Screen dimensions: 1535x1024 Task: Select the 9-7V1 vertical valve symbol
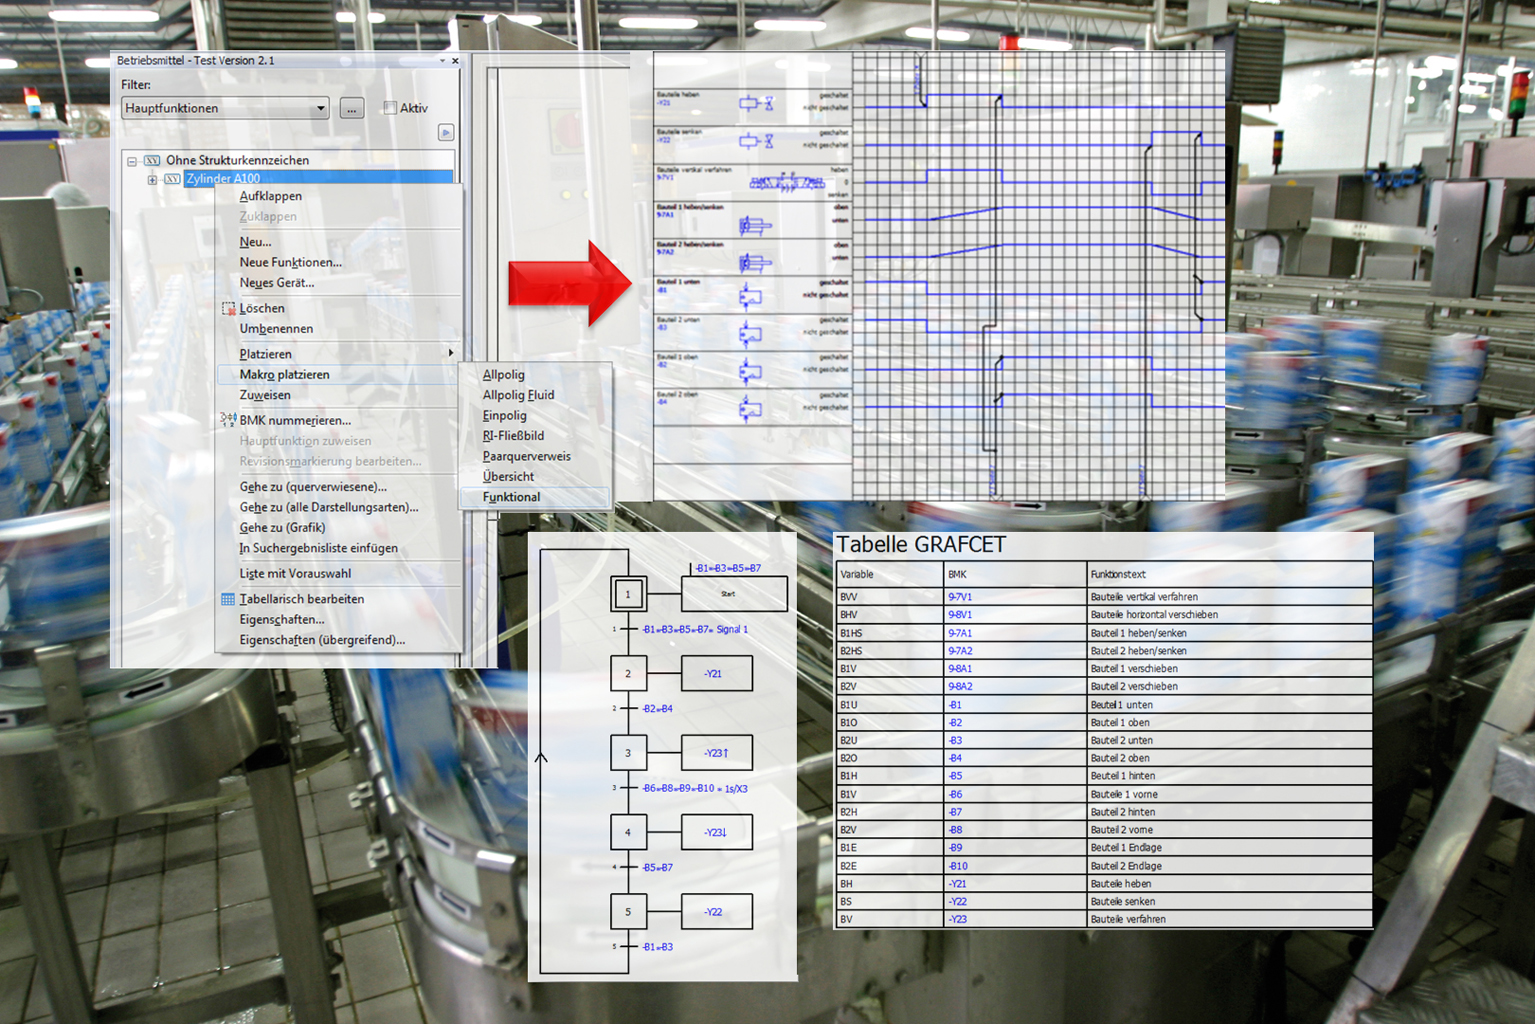point(787,182)
